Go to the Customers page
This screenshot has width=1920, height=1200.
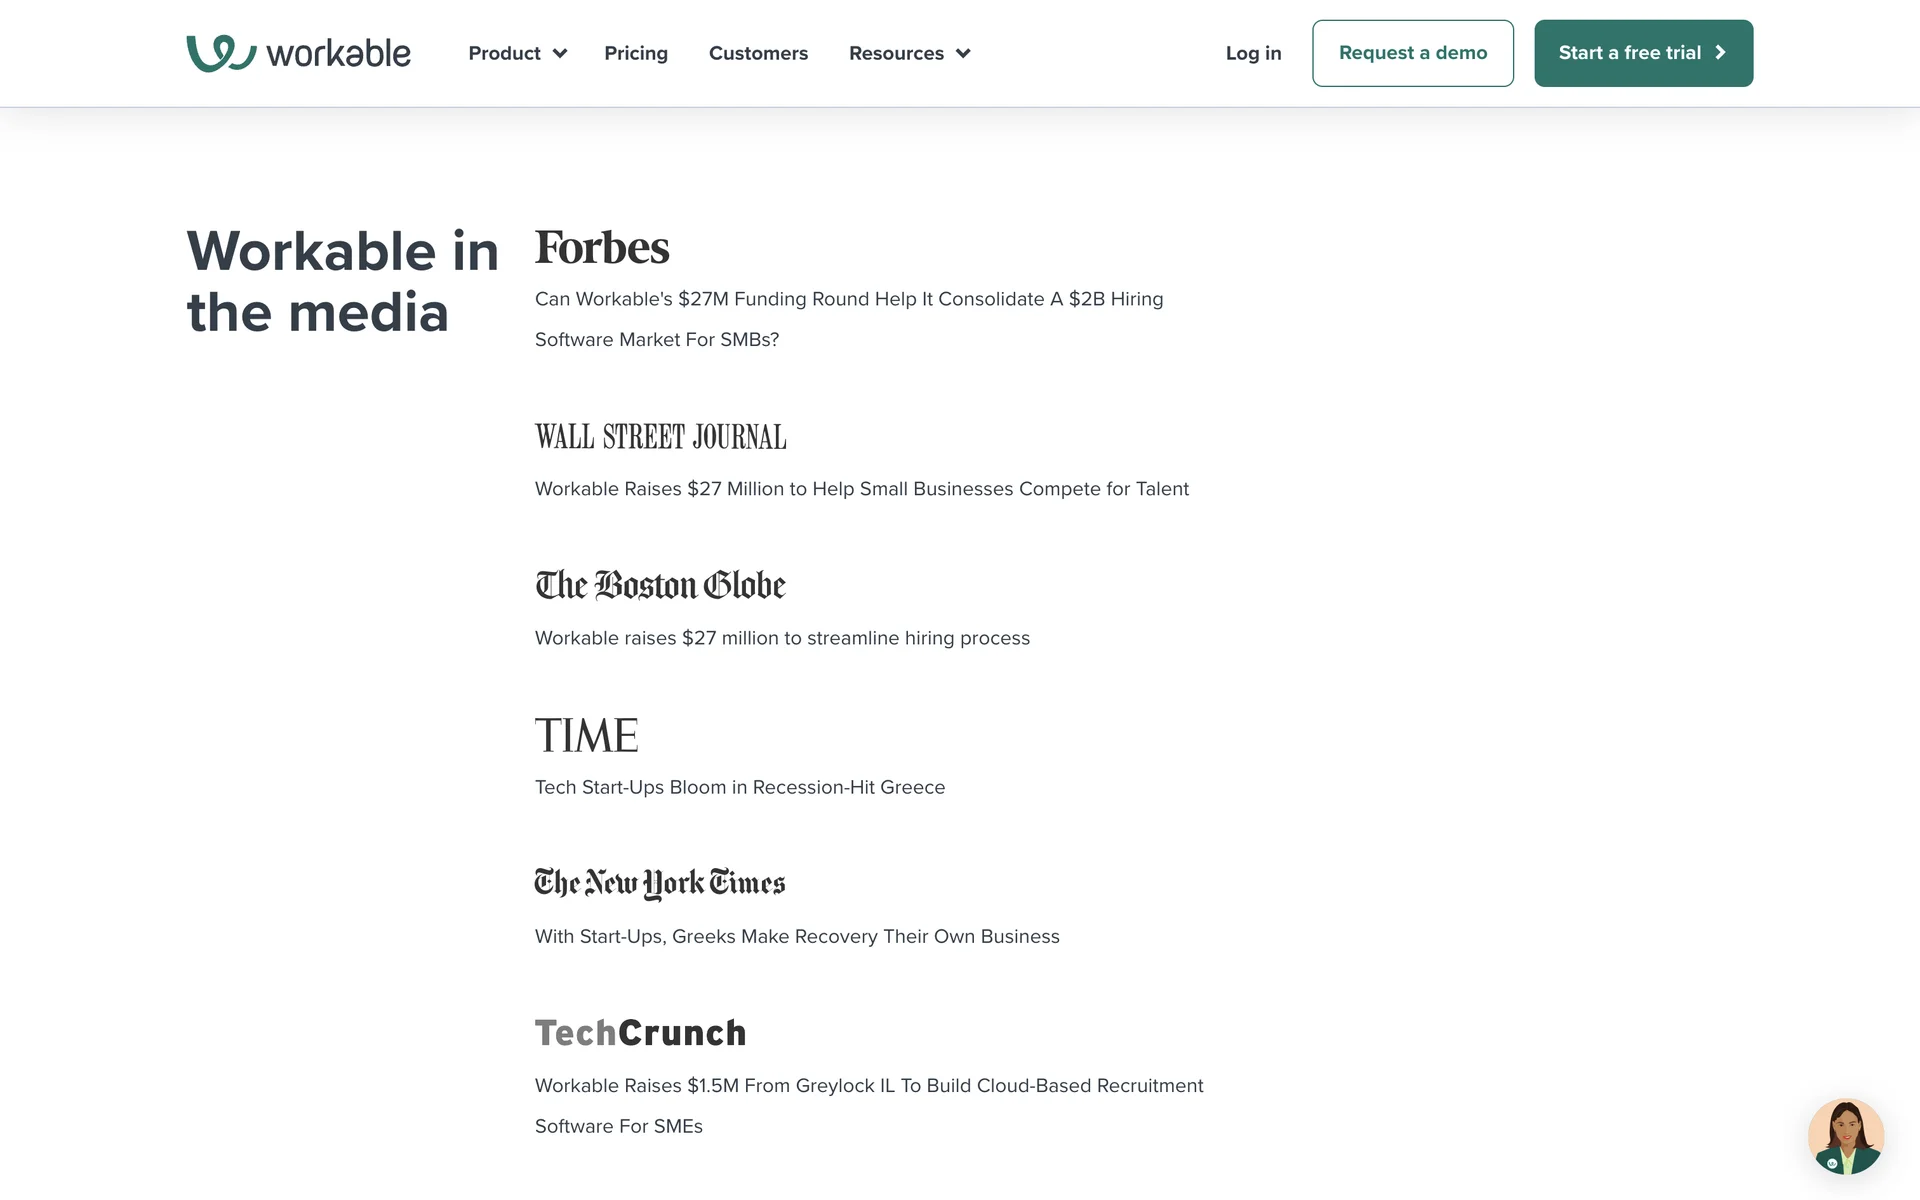click(x=758, y=53)
